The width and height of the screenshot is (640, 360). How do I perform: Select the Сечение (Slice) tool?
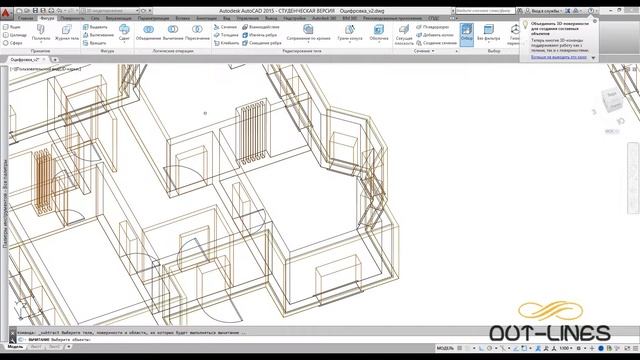pos(225,27)
